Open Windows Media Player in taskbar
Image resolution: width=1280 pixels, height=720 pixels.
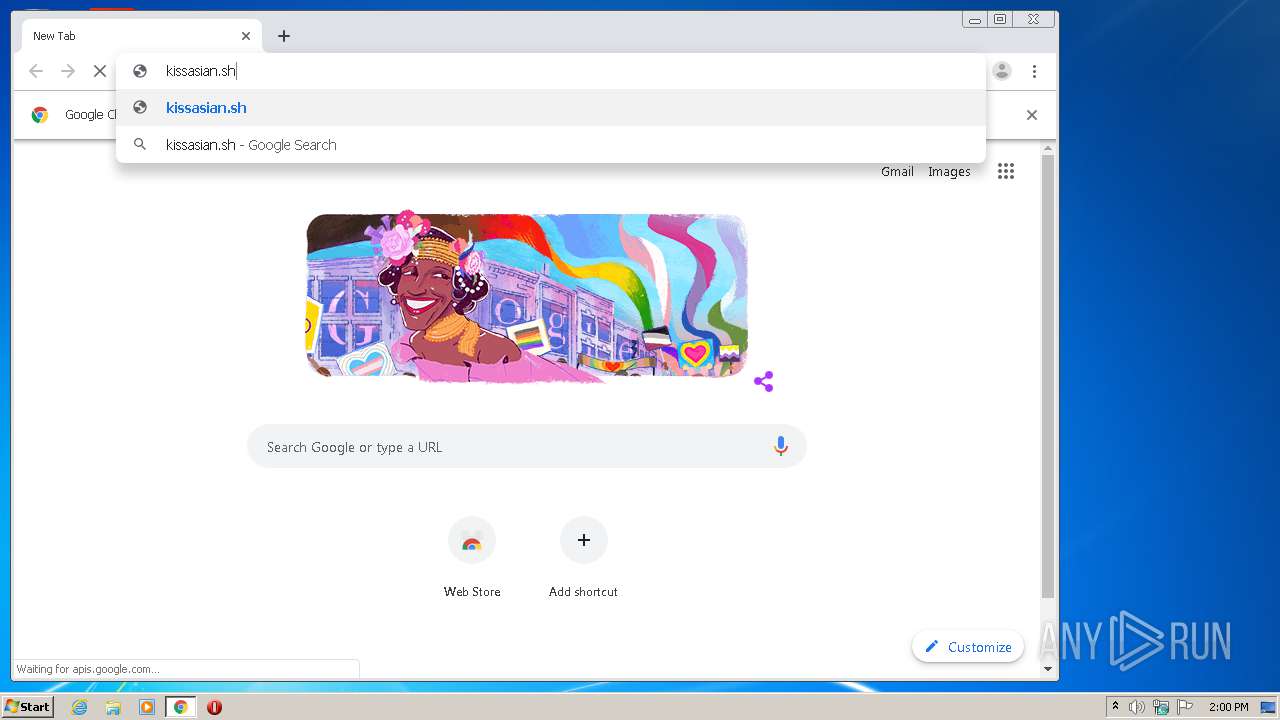pyautogui.click(x=147, y=707)
